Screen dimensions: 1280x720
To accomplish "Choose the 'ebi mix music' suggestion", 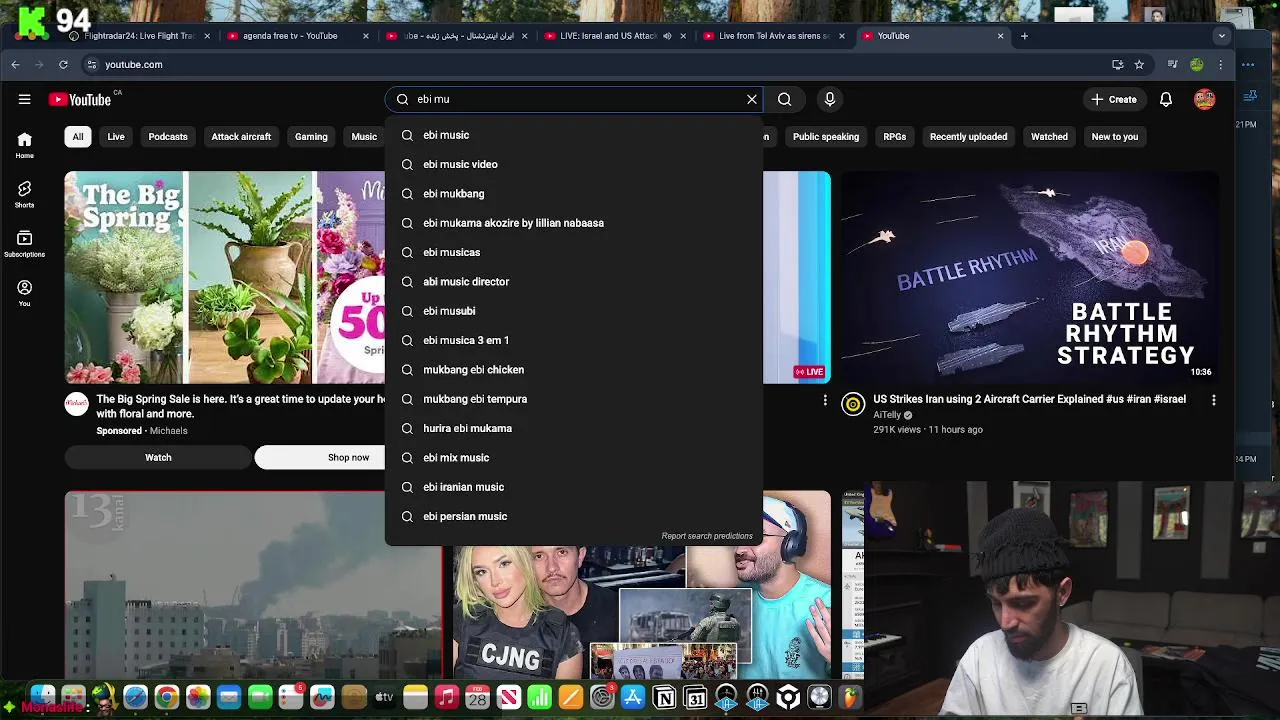I will (574, 457).
